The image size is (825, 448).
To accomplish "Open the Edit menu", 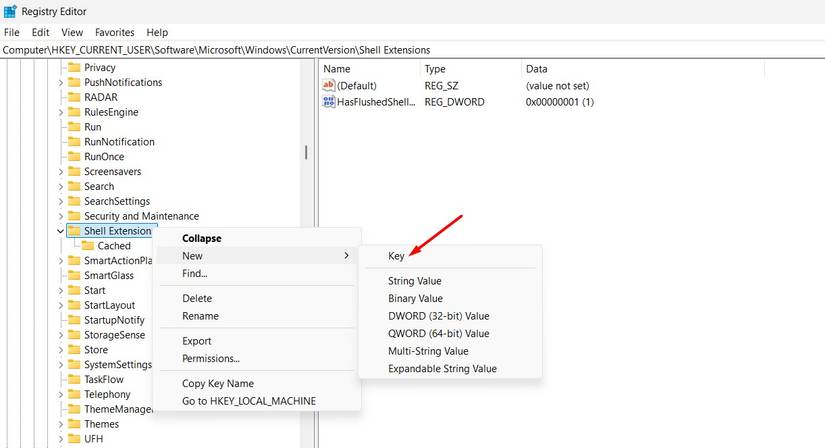I will [41, 32].
